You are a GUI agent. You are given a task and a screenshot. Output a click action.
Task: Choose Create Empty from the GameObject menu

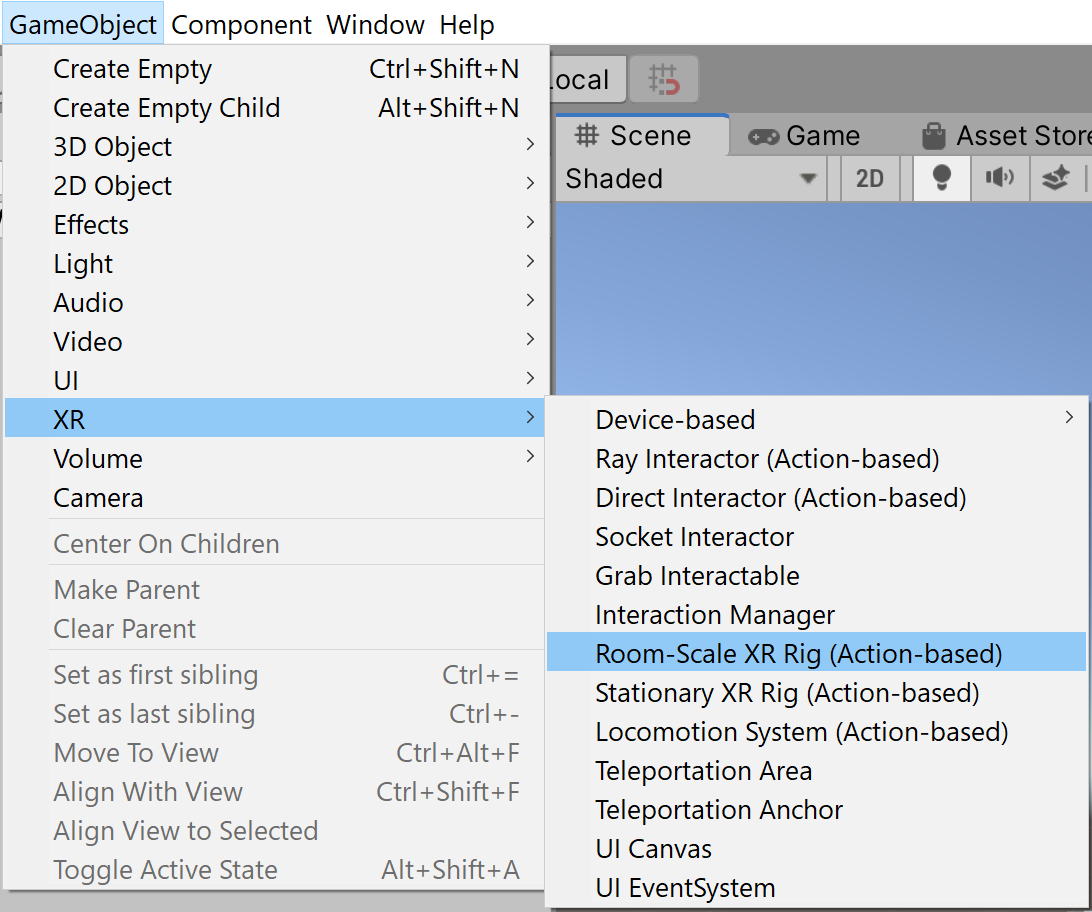point(132,69)
